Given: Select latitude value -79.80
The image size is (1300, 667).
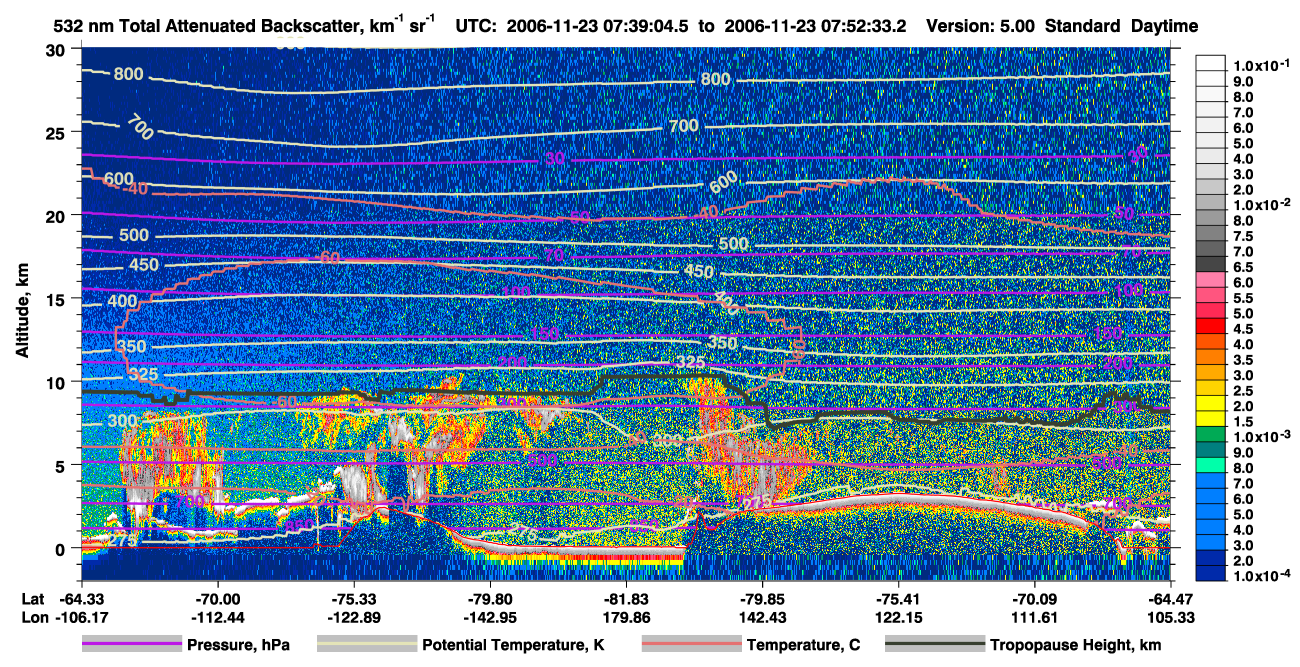Looking at the screenshot, I should [x=490, y=599].
